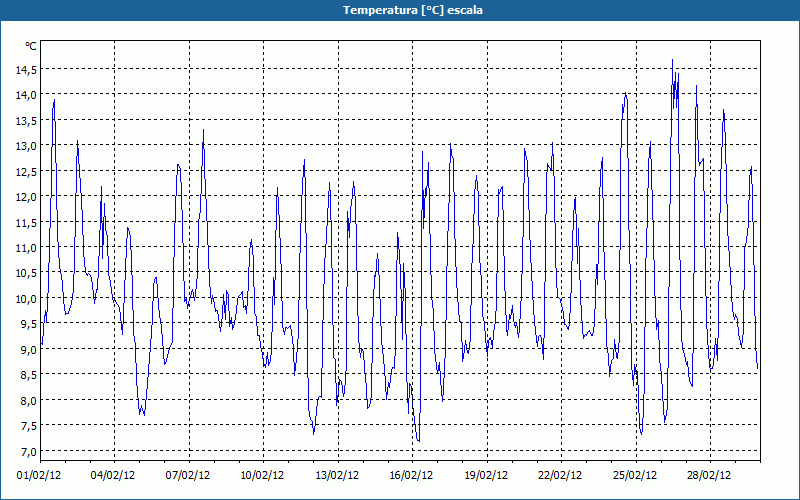The width and height of the screenshot is (800, 500).
Task: Click the °C unit label on the axis
Action: (31, 46)
